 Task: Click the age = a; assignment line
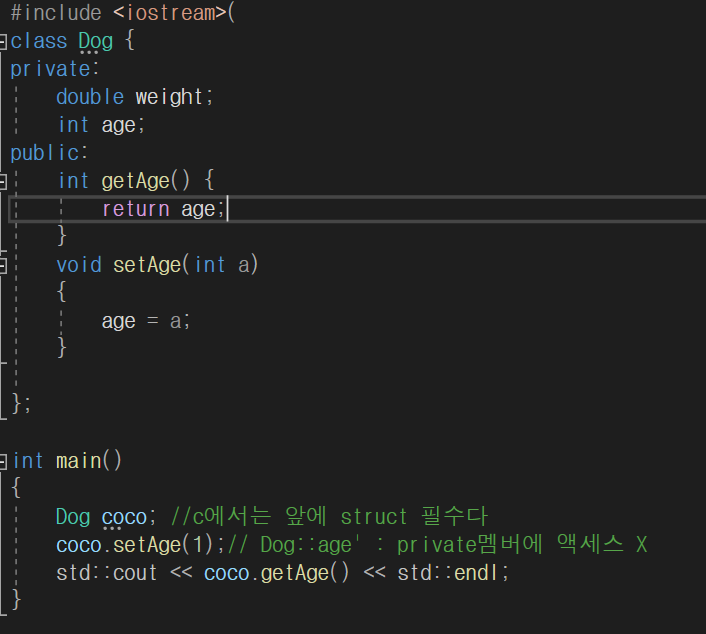coord(146,321)
